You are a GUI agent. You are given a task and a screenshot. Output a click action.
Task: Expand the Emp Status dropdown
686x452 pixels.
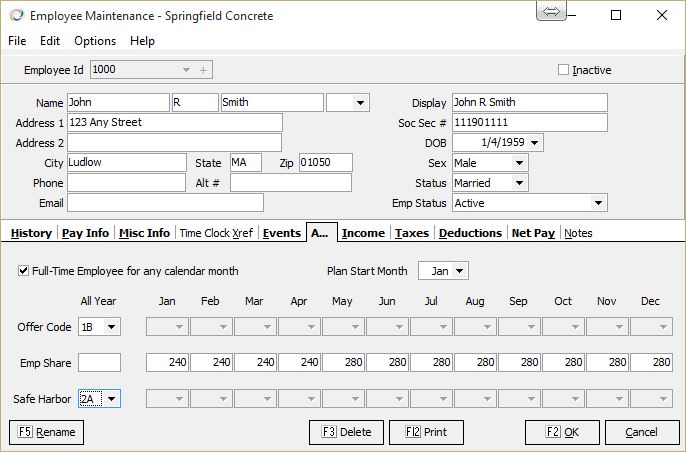click(x=598, y=203)
